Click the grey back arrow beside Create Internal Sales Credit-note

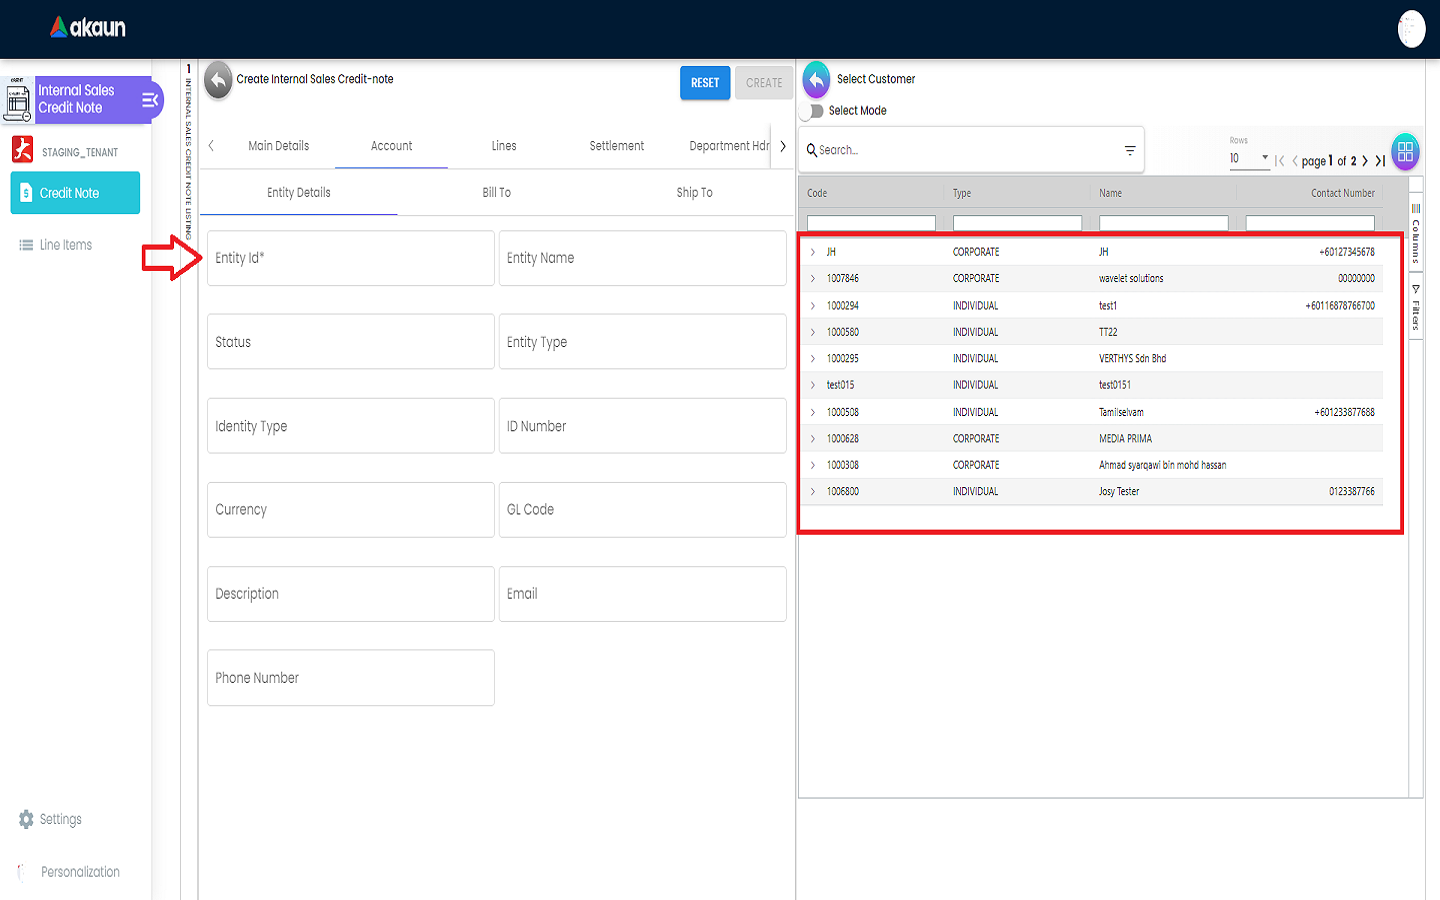tap(218, 81)
